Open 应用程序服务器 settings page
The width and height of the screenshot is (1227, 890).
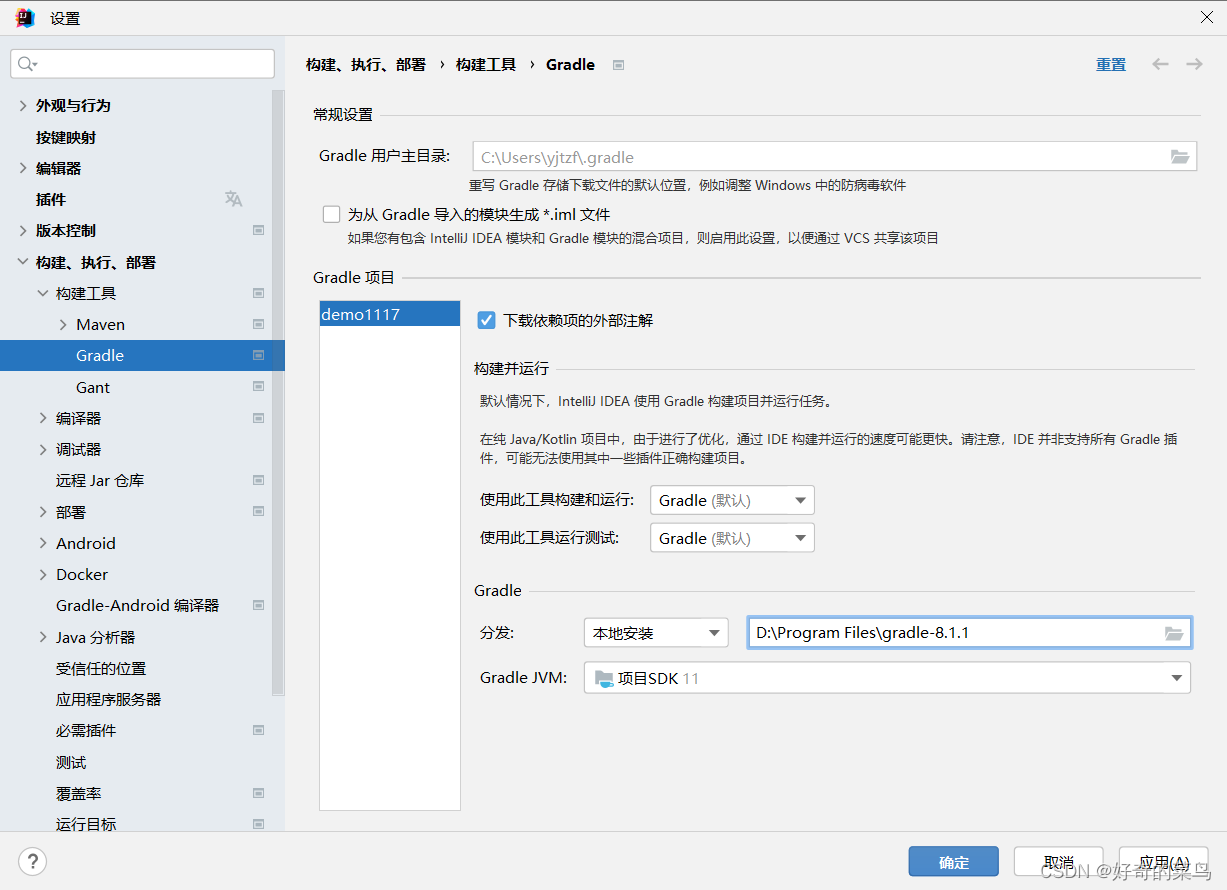(108, 699)
